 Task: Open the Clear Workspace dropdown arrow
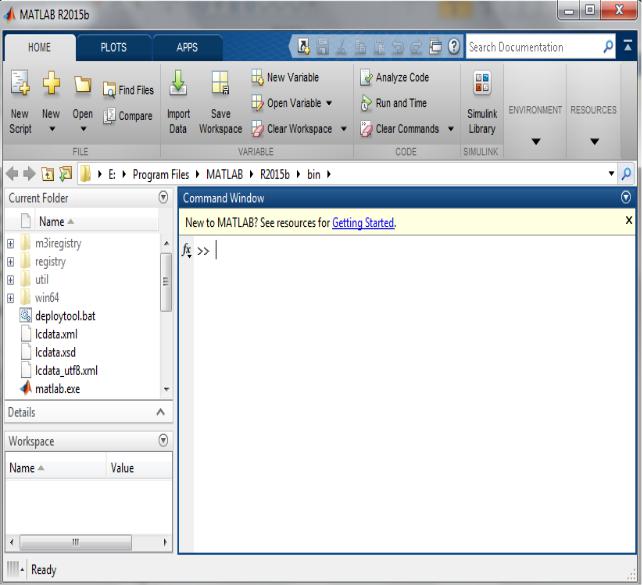[x=344, y=129]
